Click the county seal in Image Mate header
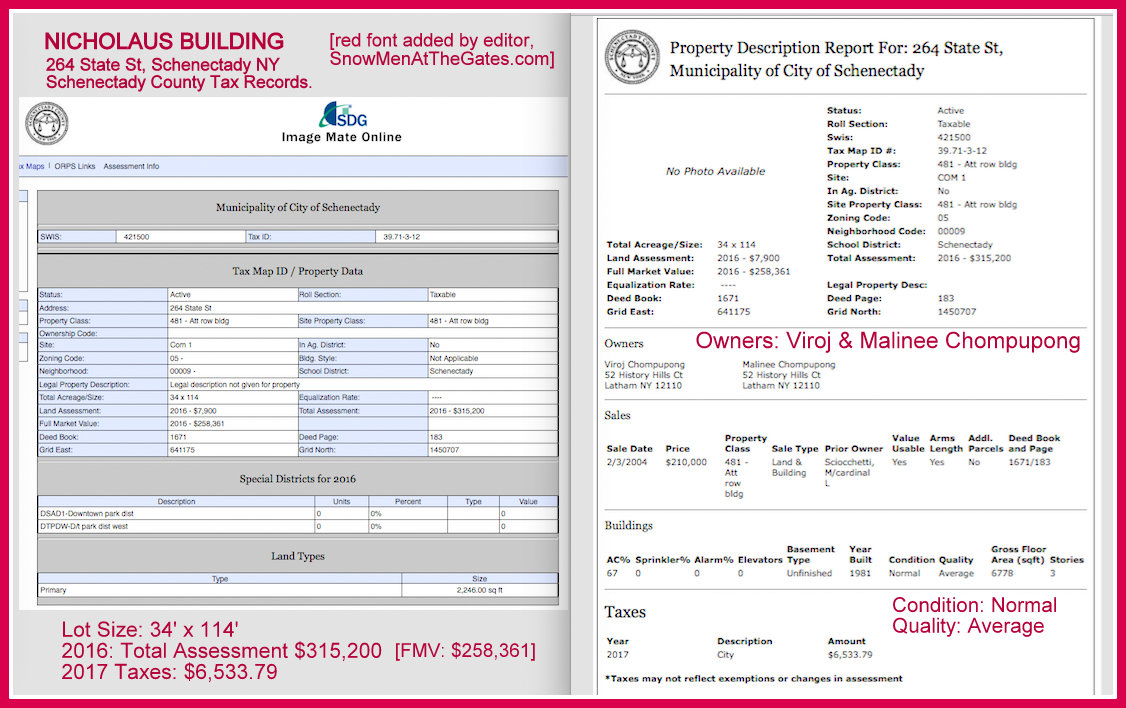The image size is (1126, 708). coord(47,123)
